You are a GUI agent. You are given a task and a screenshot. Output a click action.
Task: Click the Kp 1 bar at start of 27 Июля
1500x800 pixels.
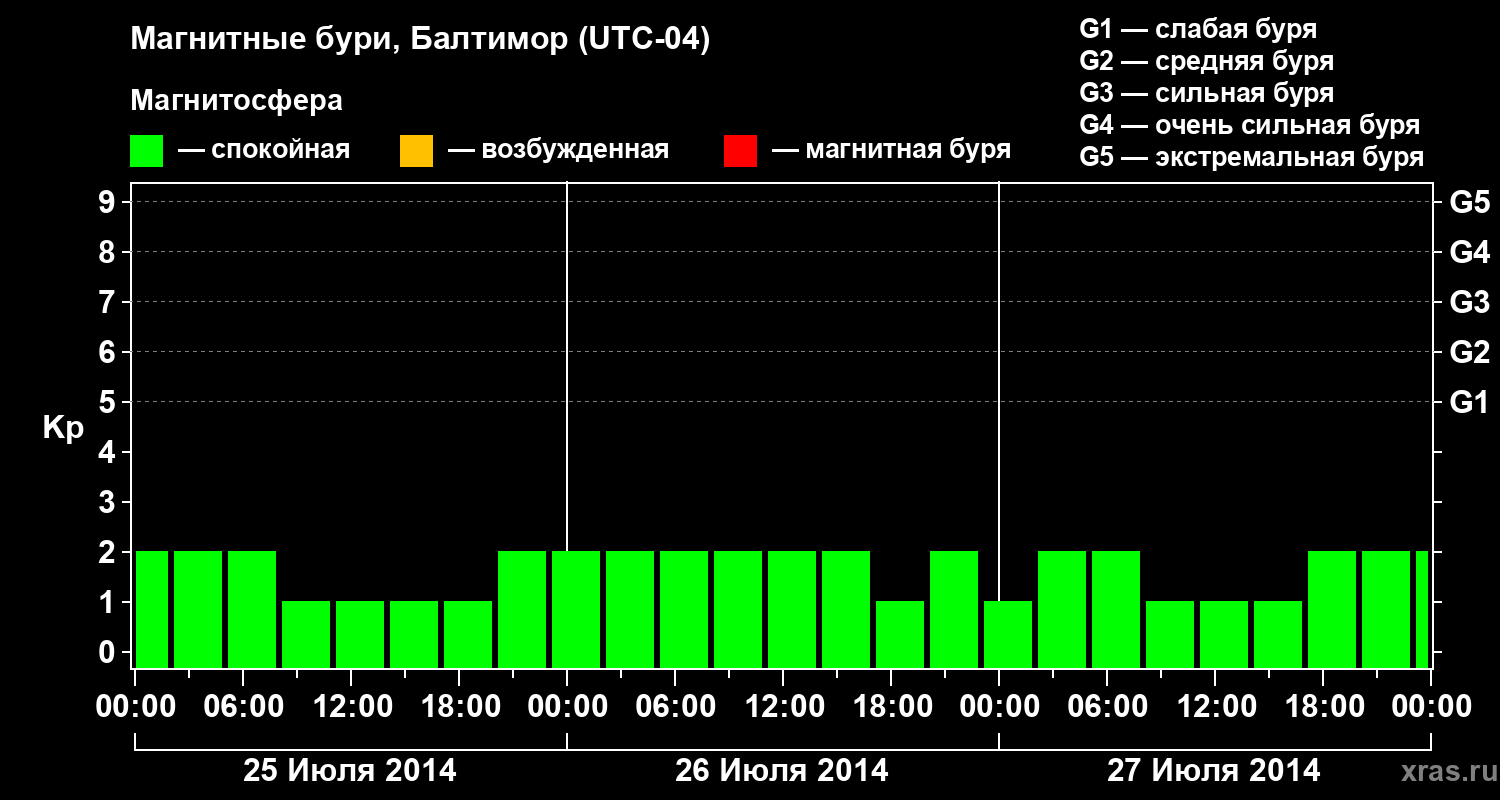[x=1008, y=634]
